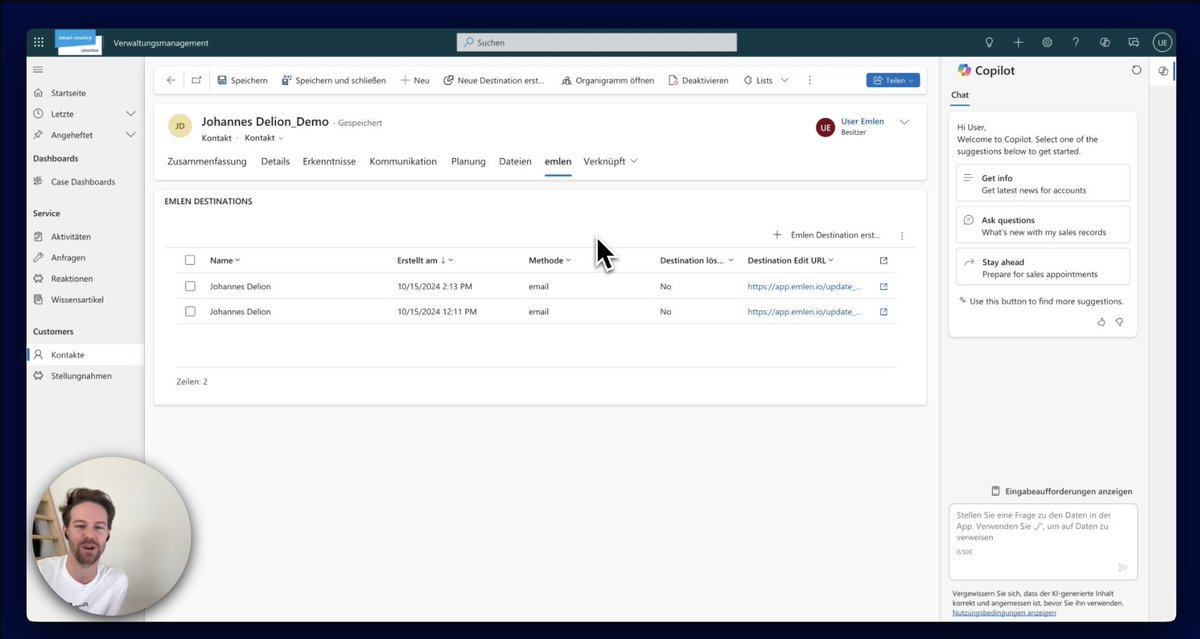The image size is (1200, 639).
Task: Expand the Angeheftet navigation group
Action: (x=130, y=134)
